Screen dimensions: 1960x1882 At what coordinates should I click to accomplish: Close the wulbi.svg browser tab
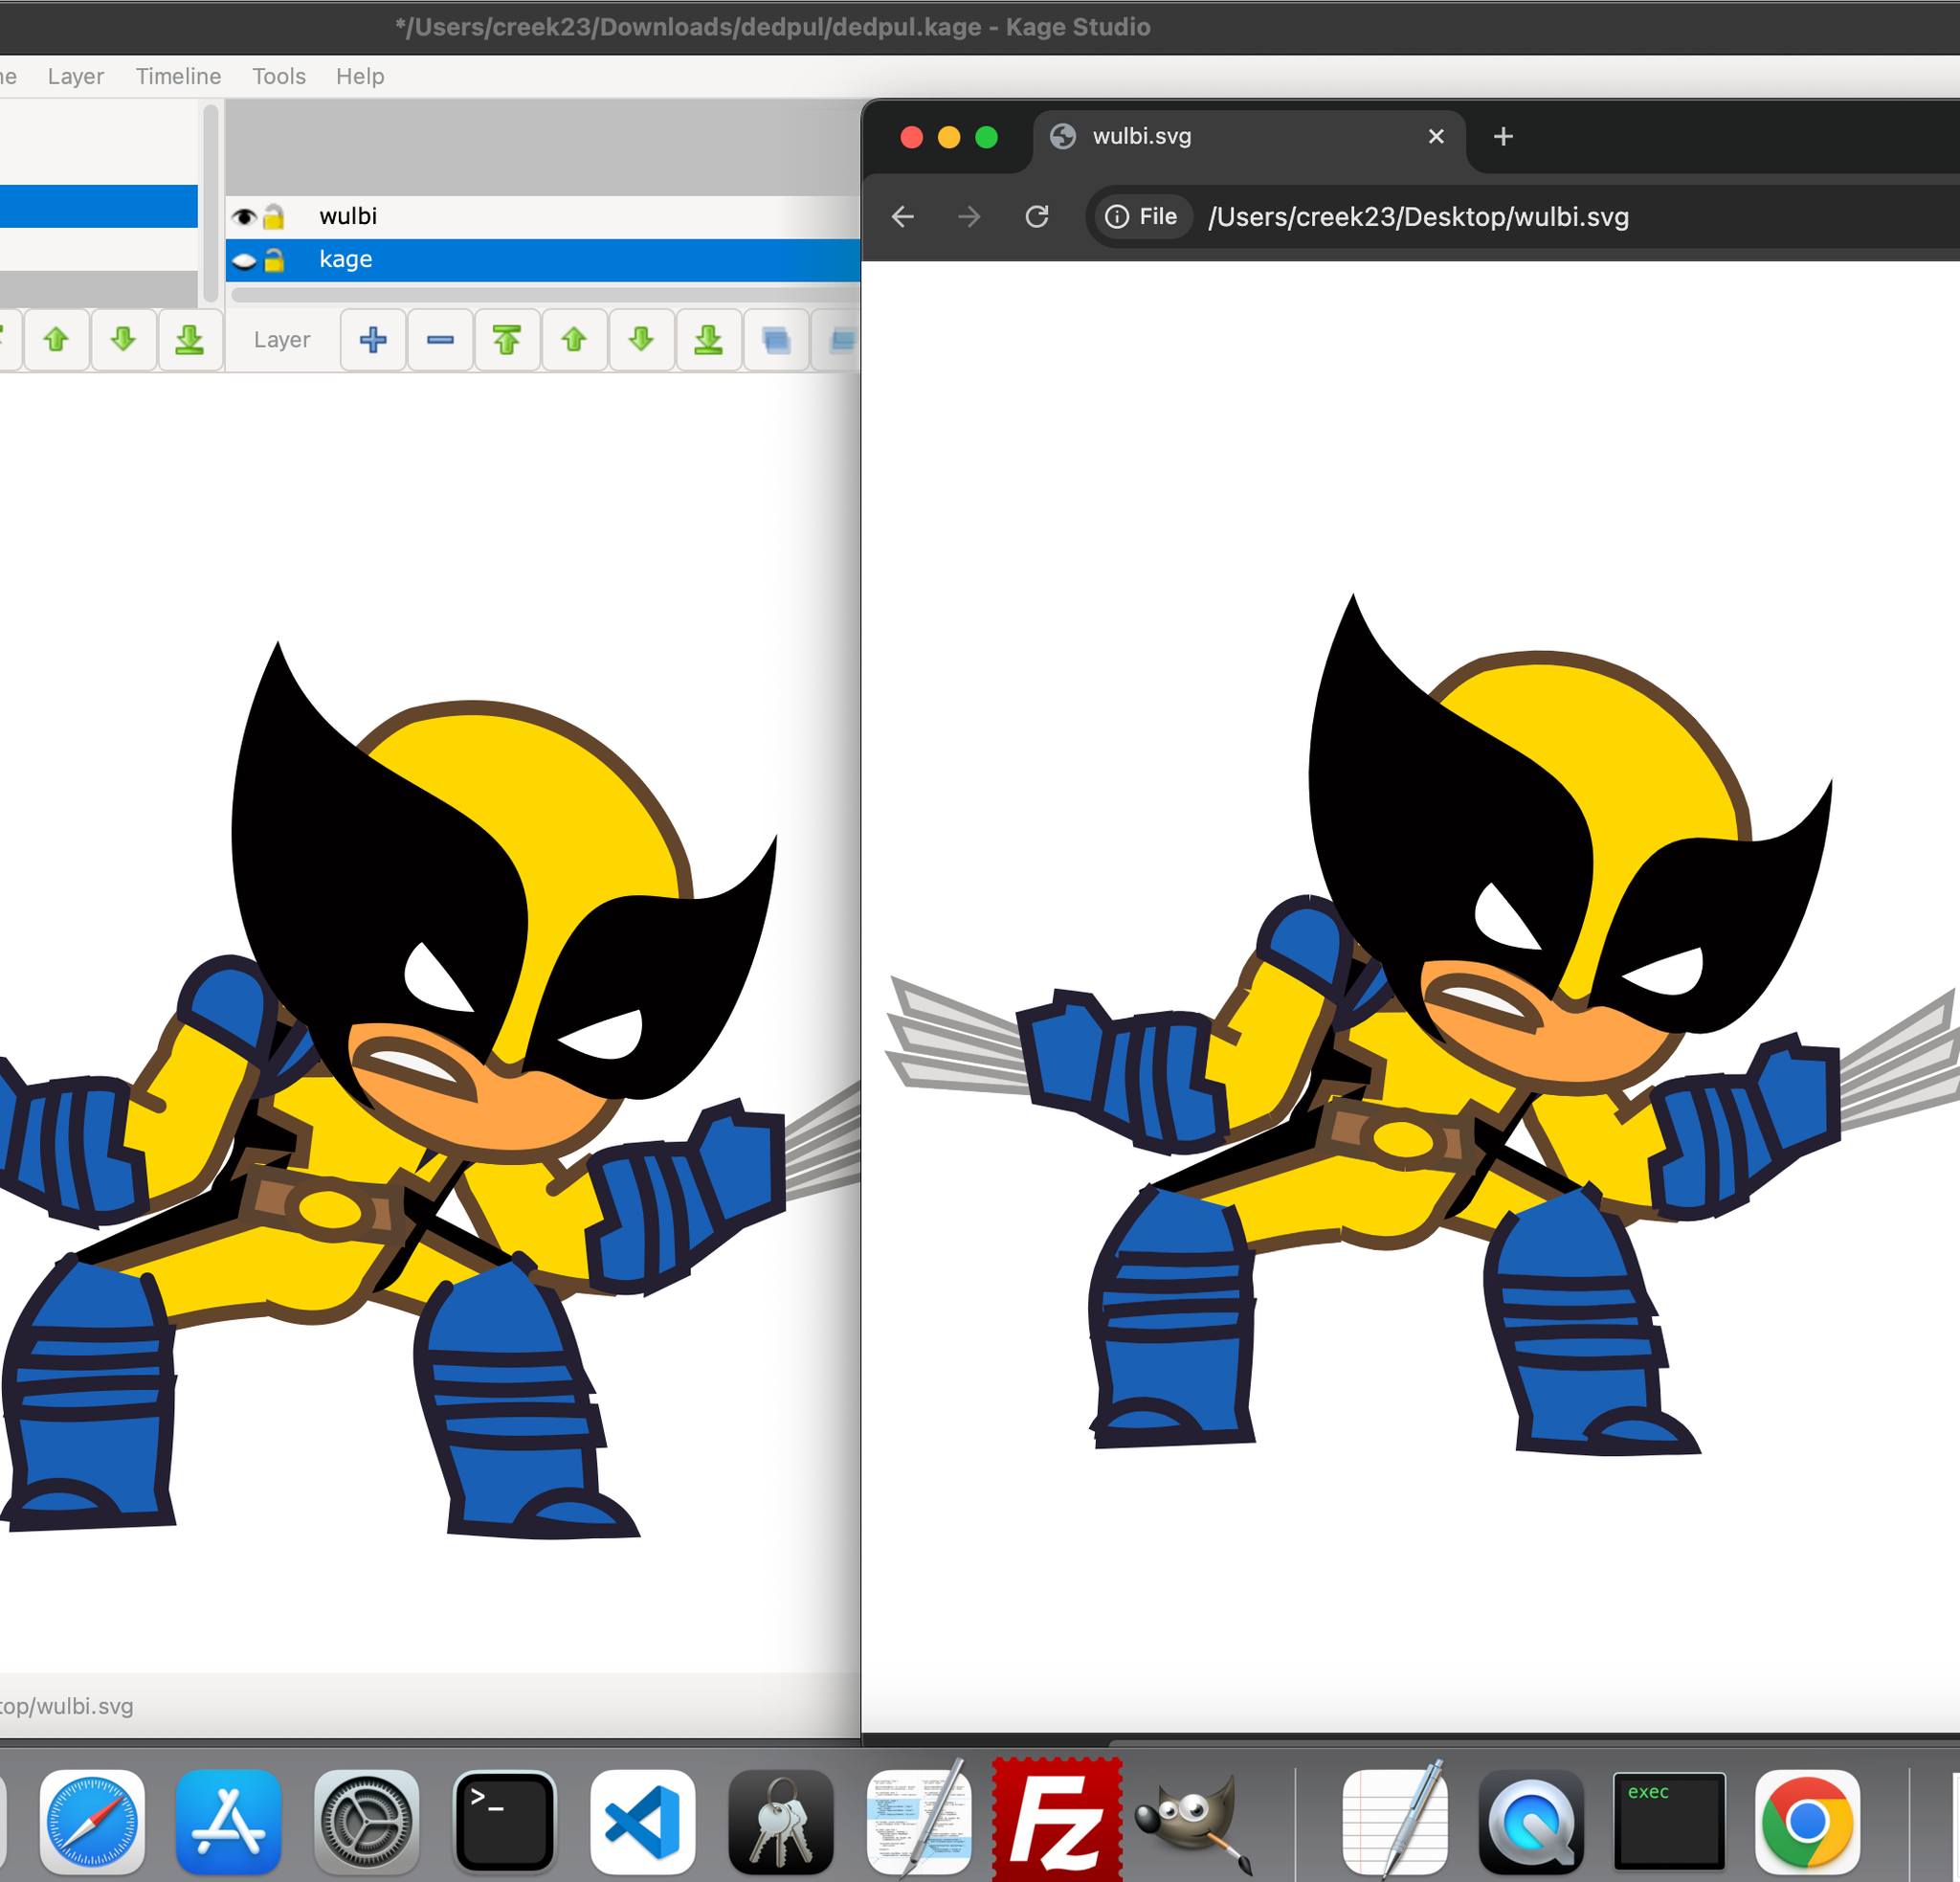1436,136
